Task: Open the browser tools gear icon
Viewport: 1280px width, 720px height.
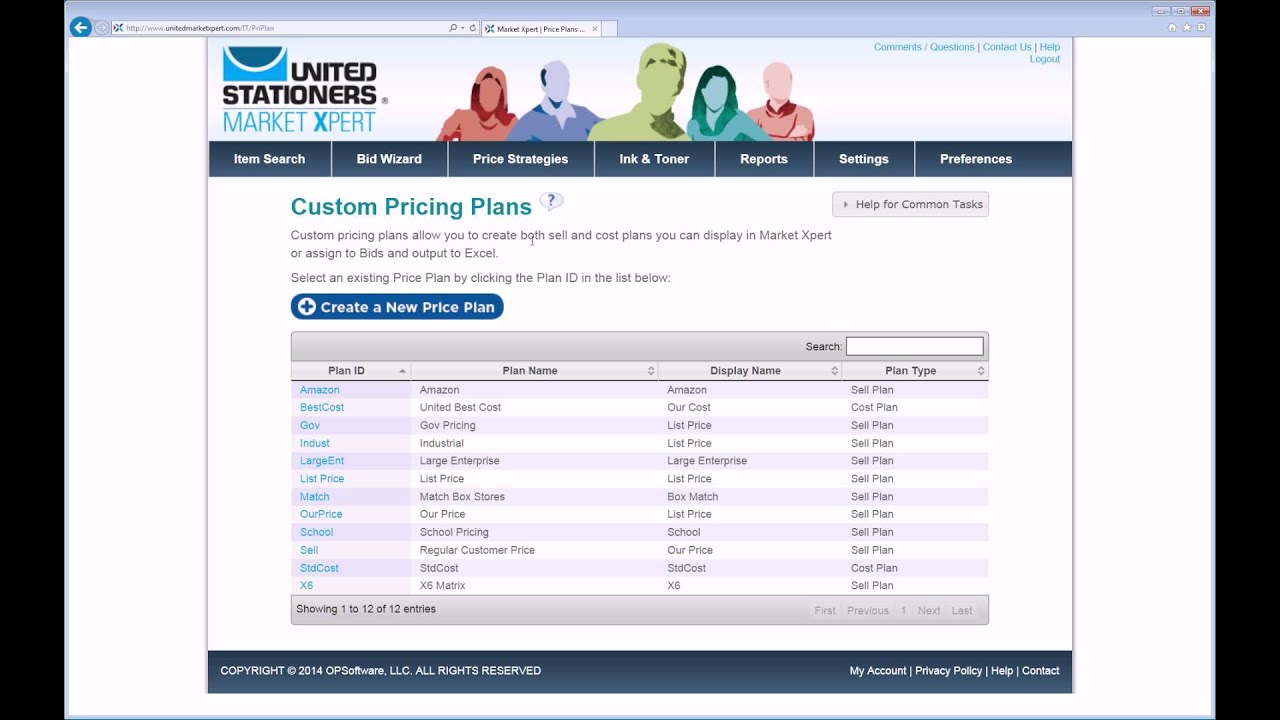Action: (x=1202, y=28)
